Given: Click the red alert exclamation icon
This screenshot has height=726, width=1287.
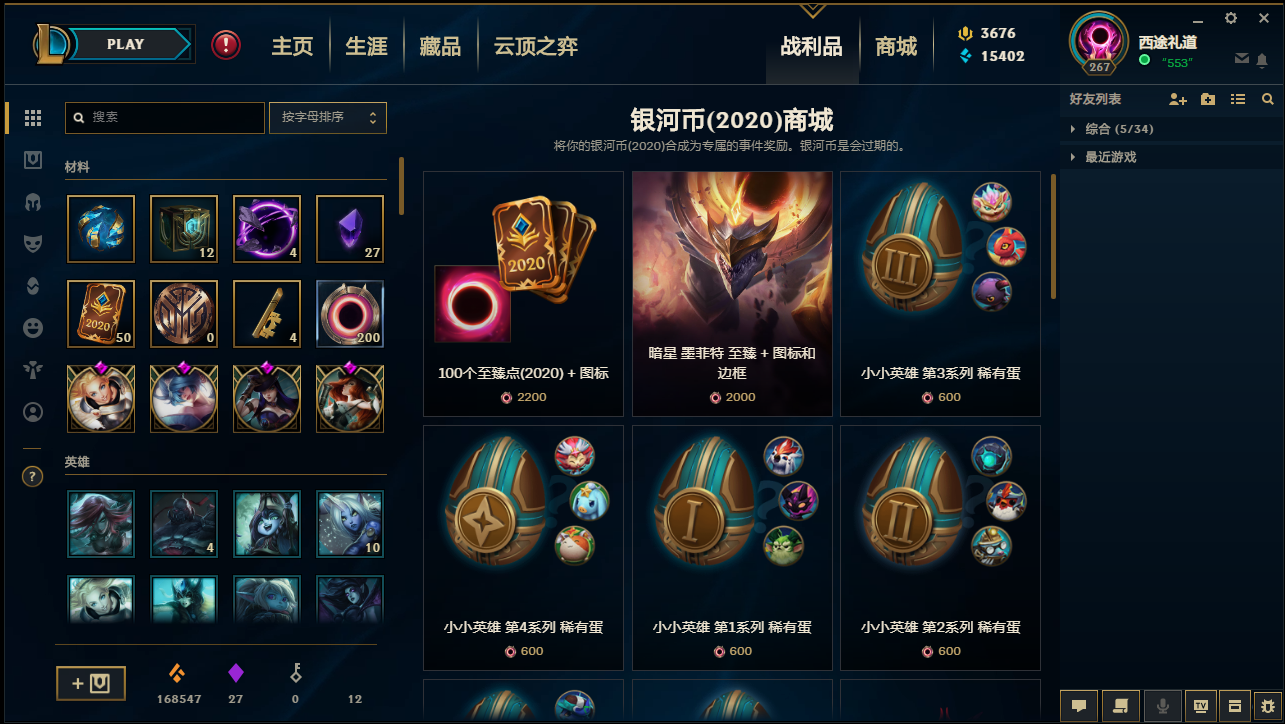Looking at the screenshot, I should click(226, 44).
